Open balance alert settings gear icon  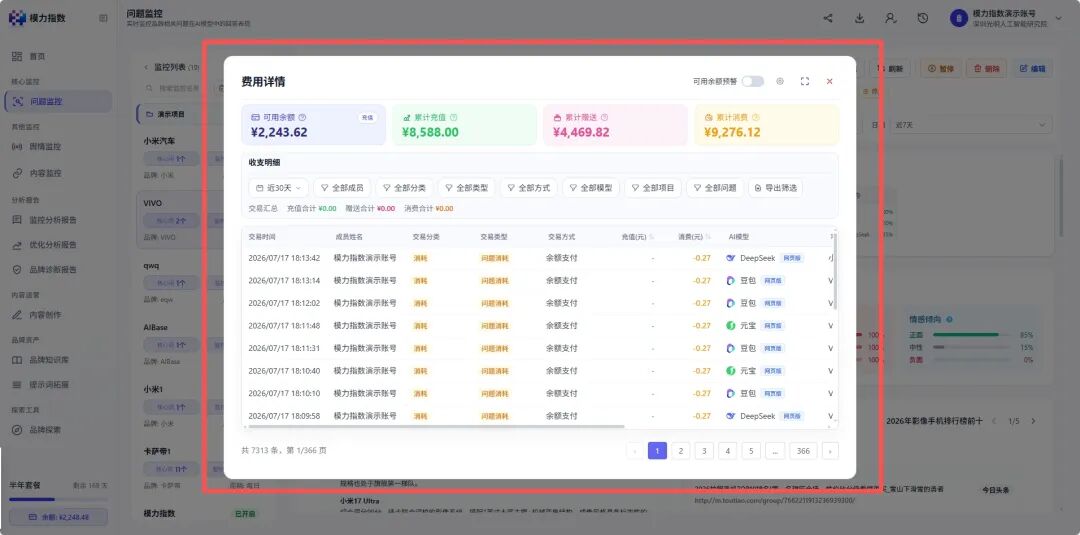point(780,81)
